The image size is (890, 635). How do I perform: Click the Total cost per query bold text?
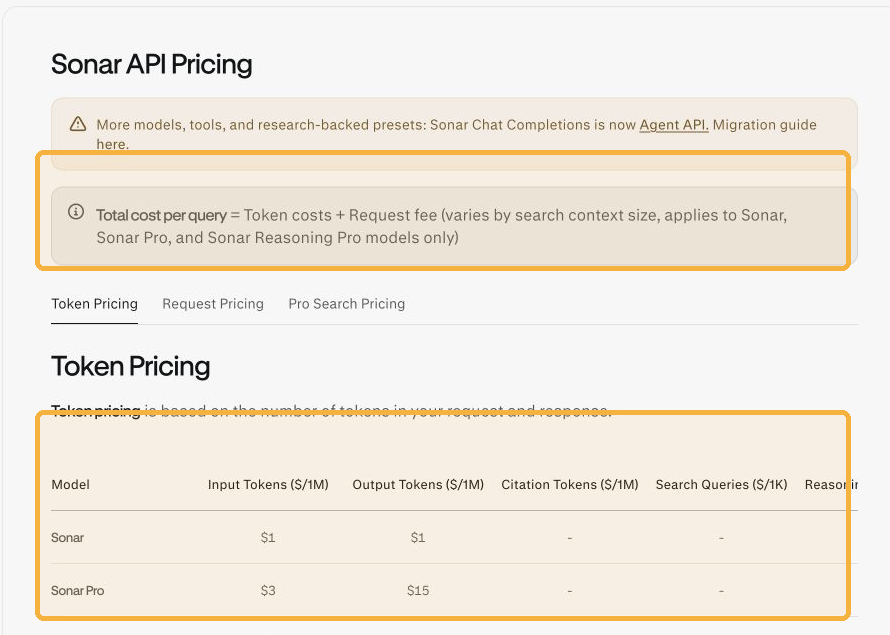click(161, 216)
